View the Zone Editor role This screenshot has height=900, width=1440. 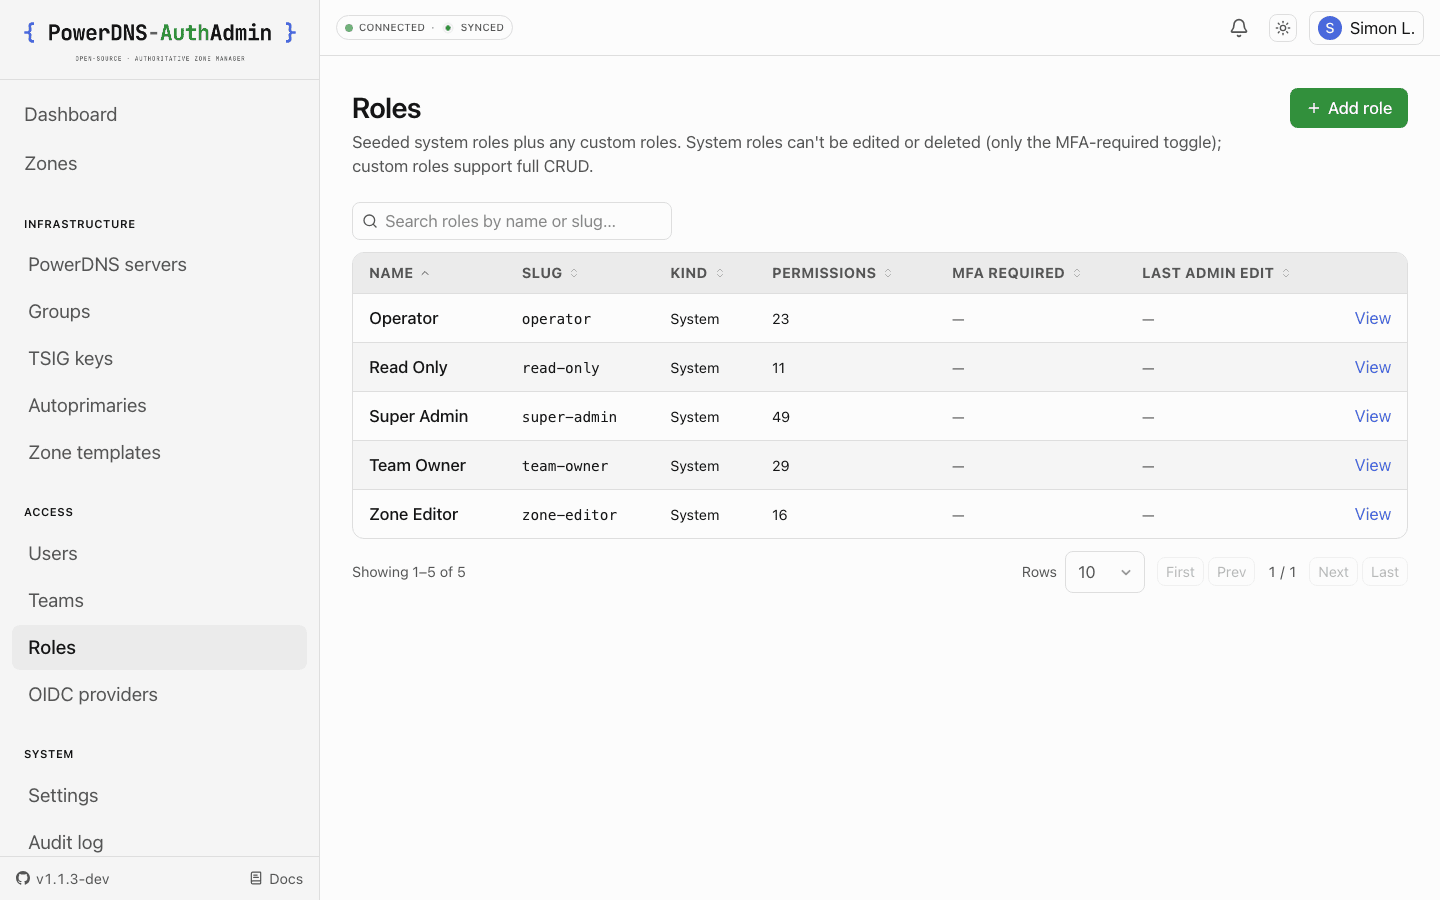[1372, 514]
